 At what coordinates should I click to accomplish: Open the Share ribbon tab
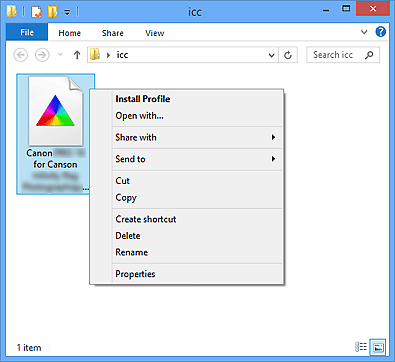pos(113,33)
